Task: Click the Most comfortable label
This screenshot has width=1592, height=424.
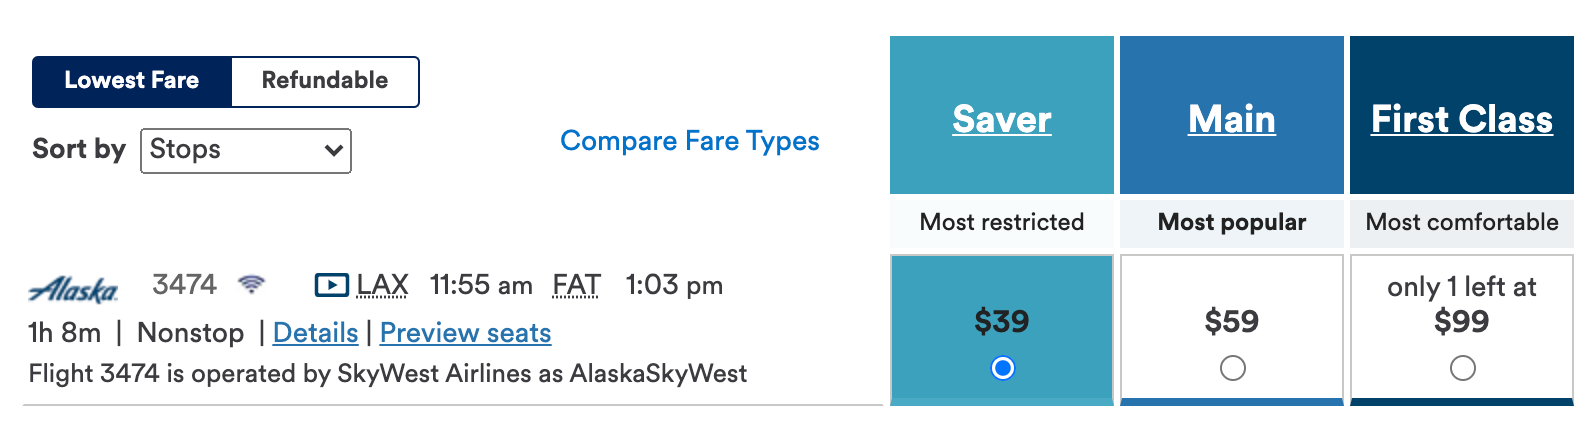Action: 1461,222
